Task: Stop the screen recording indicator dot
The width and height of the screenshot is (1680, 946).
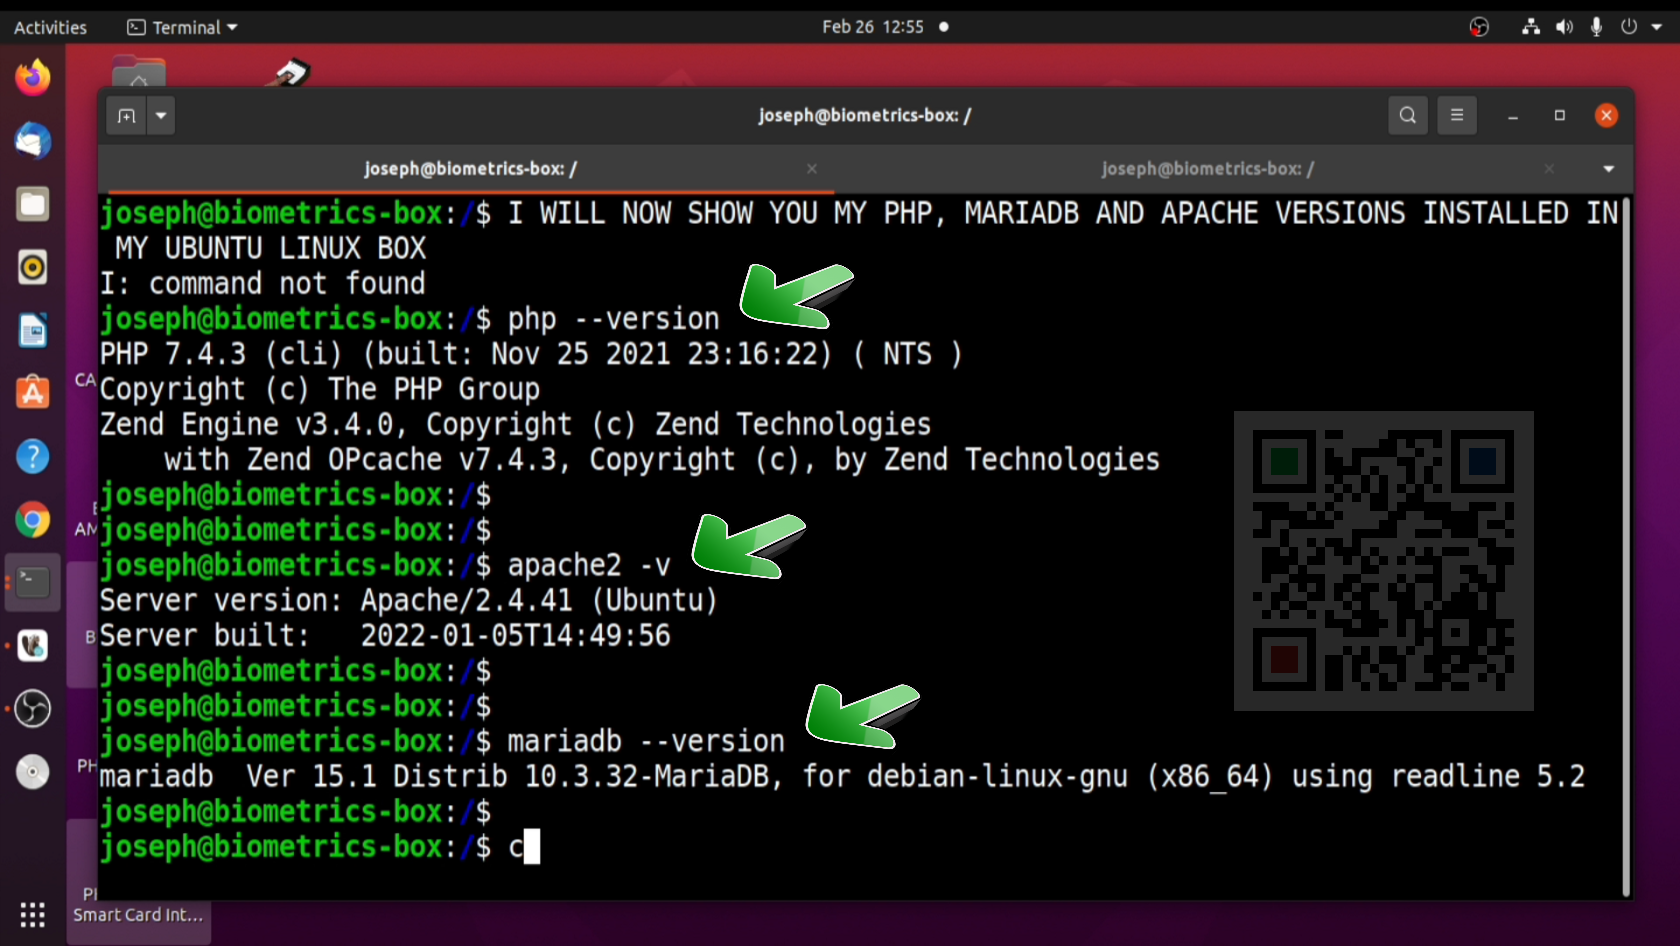Action: [943, 27]
